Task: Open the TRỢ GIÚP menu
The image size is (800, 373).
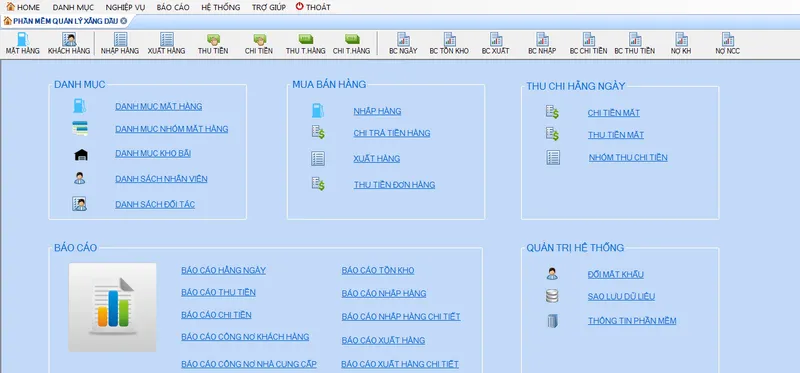Action: [268, 7]
